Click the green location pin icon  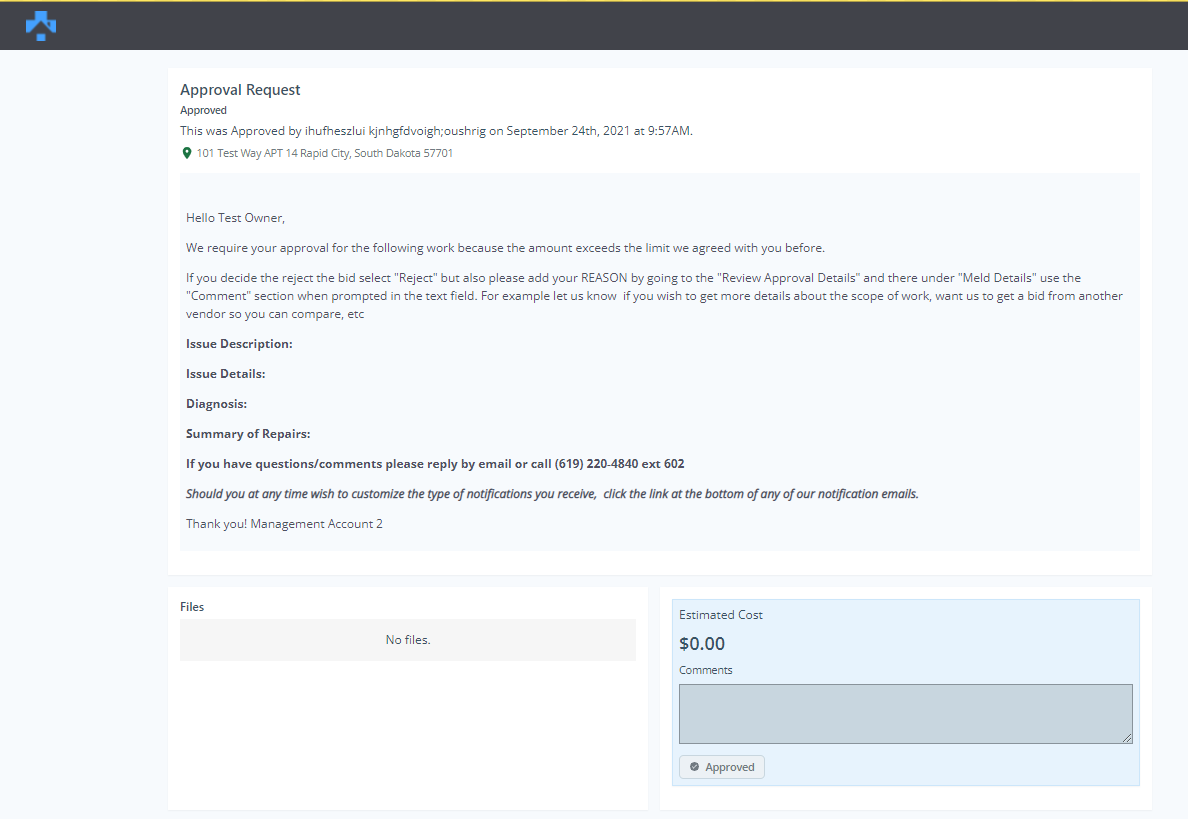[x=186, y=153]
